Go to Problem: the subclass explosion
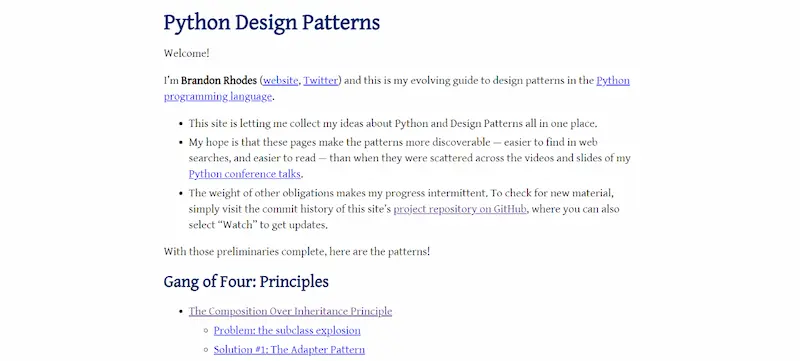This screenshot has height=361, width=800. (x=287, y=330)
